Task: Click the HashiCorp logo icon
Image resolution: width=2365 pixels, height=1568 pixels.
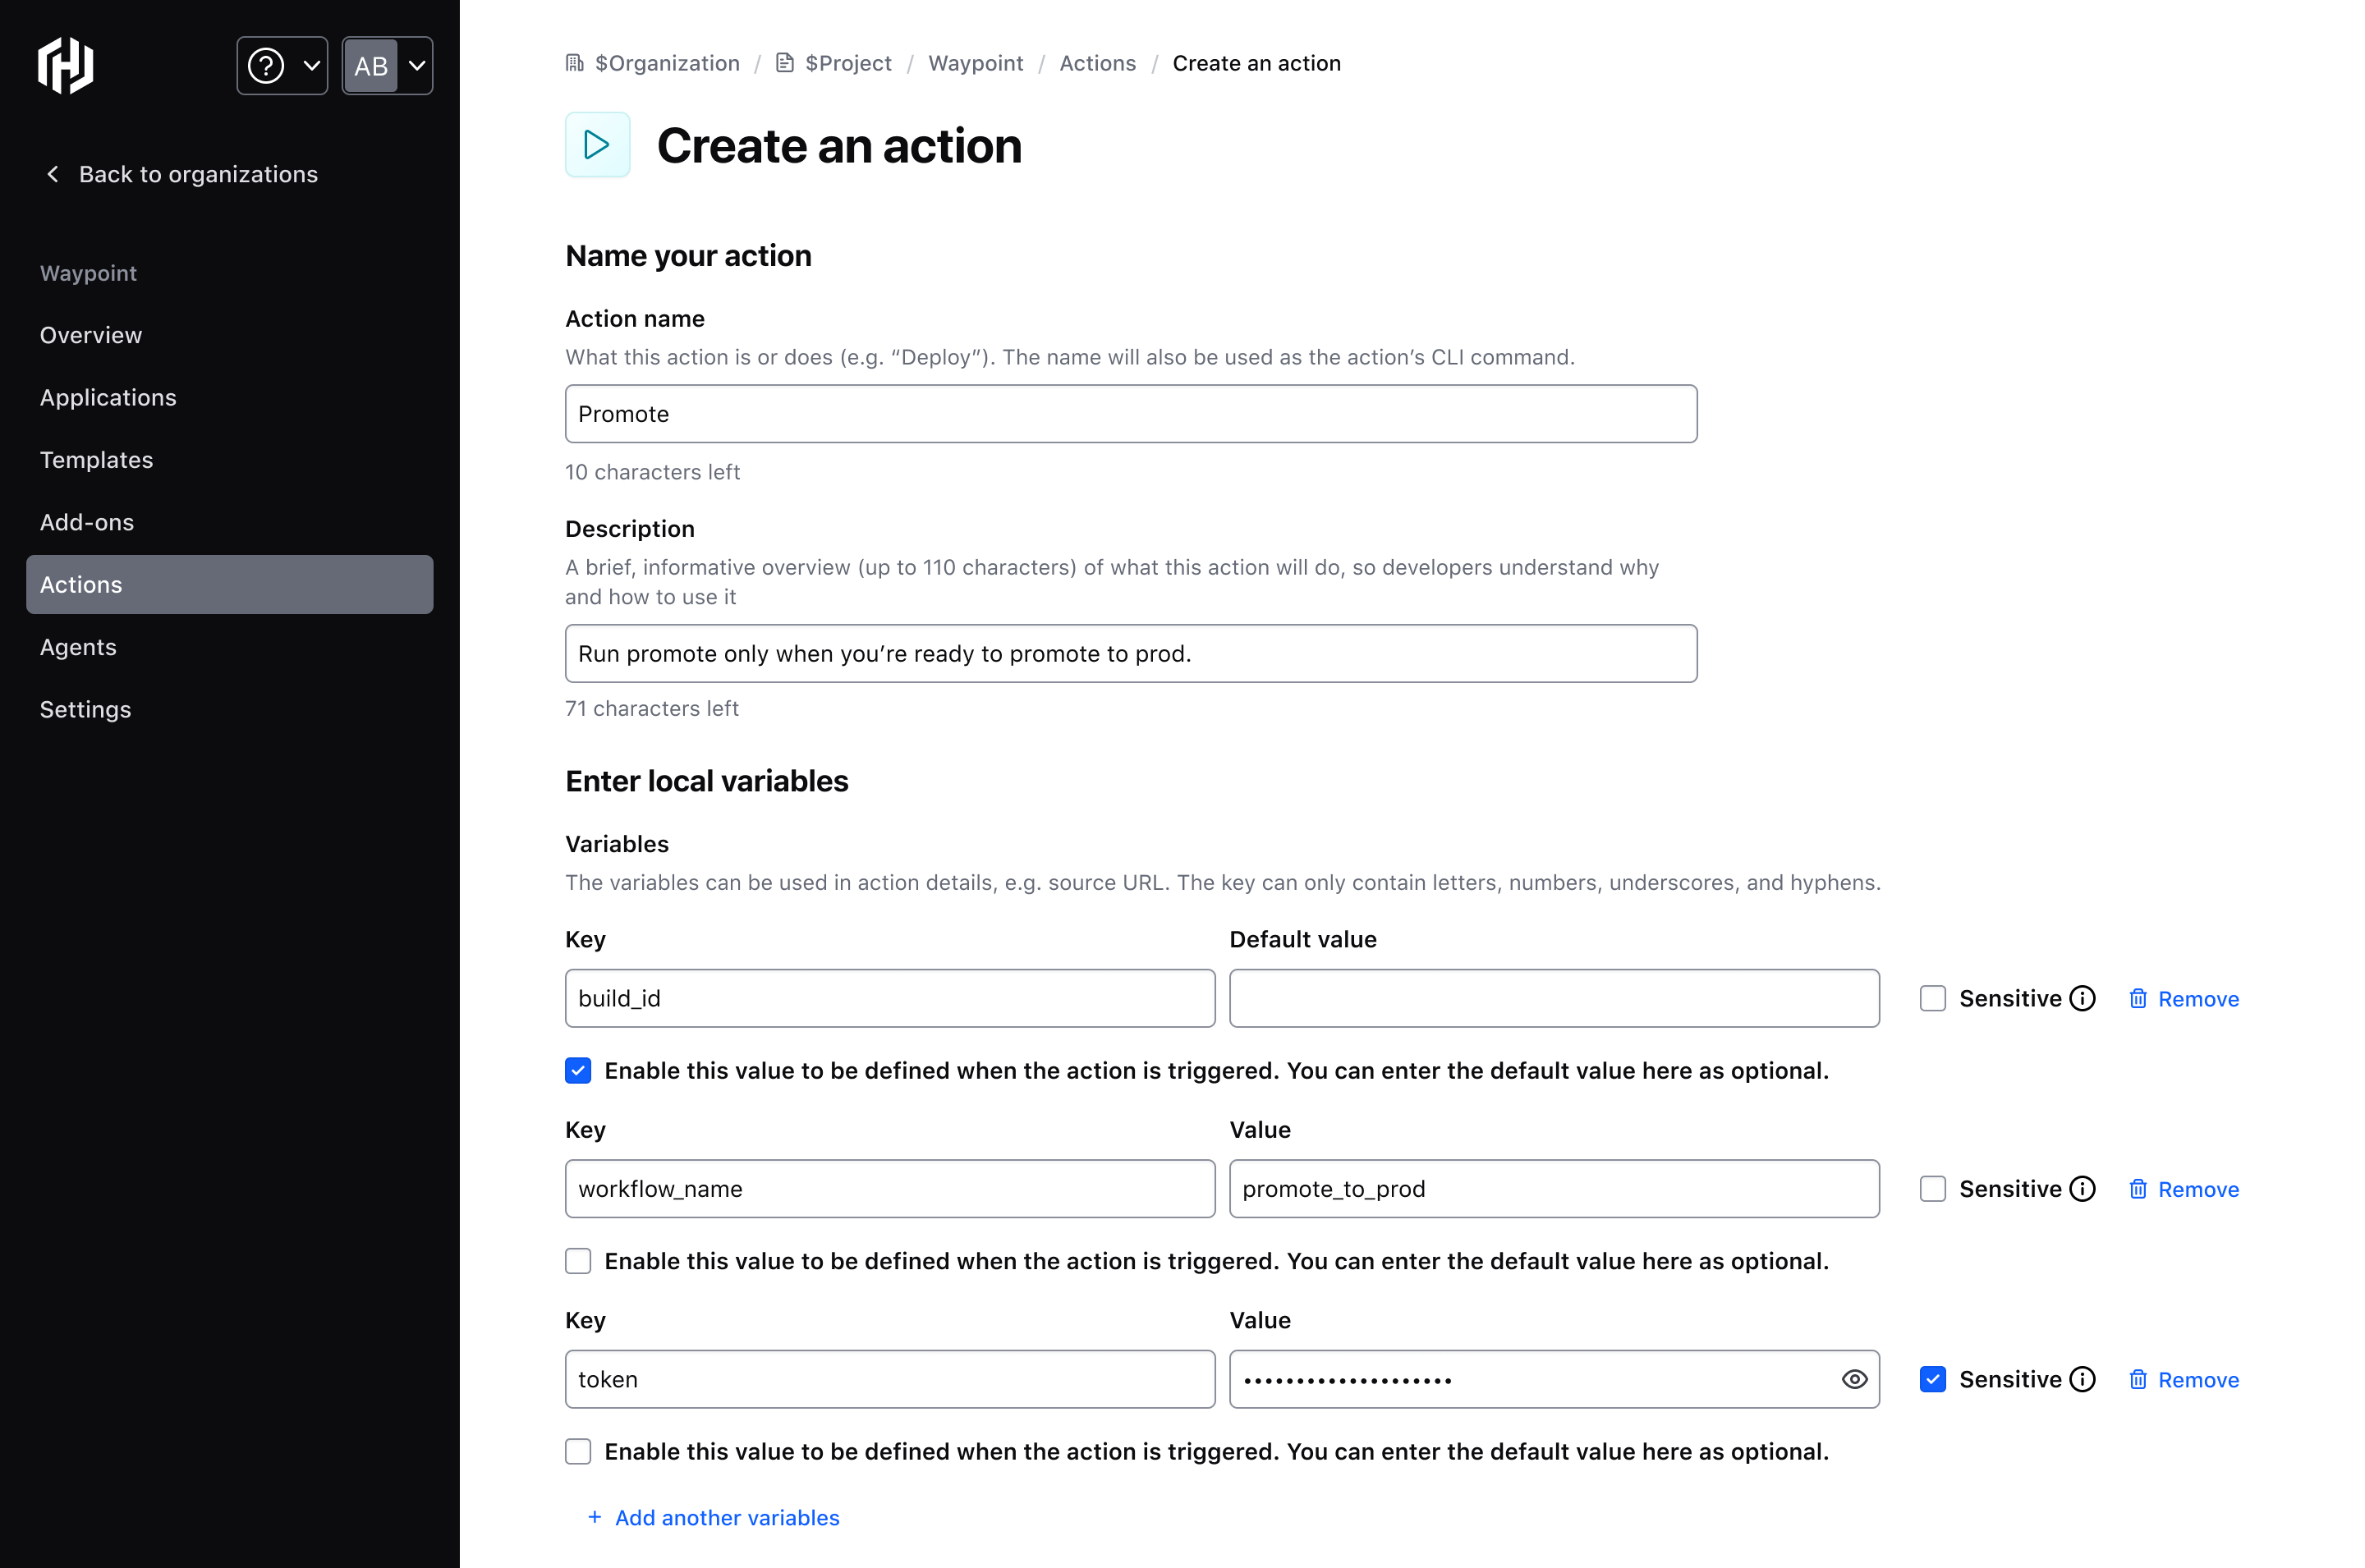Action: (x=66, y=66)
